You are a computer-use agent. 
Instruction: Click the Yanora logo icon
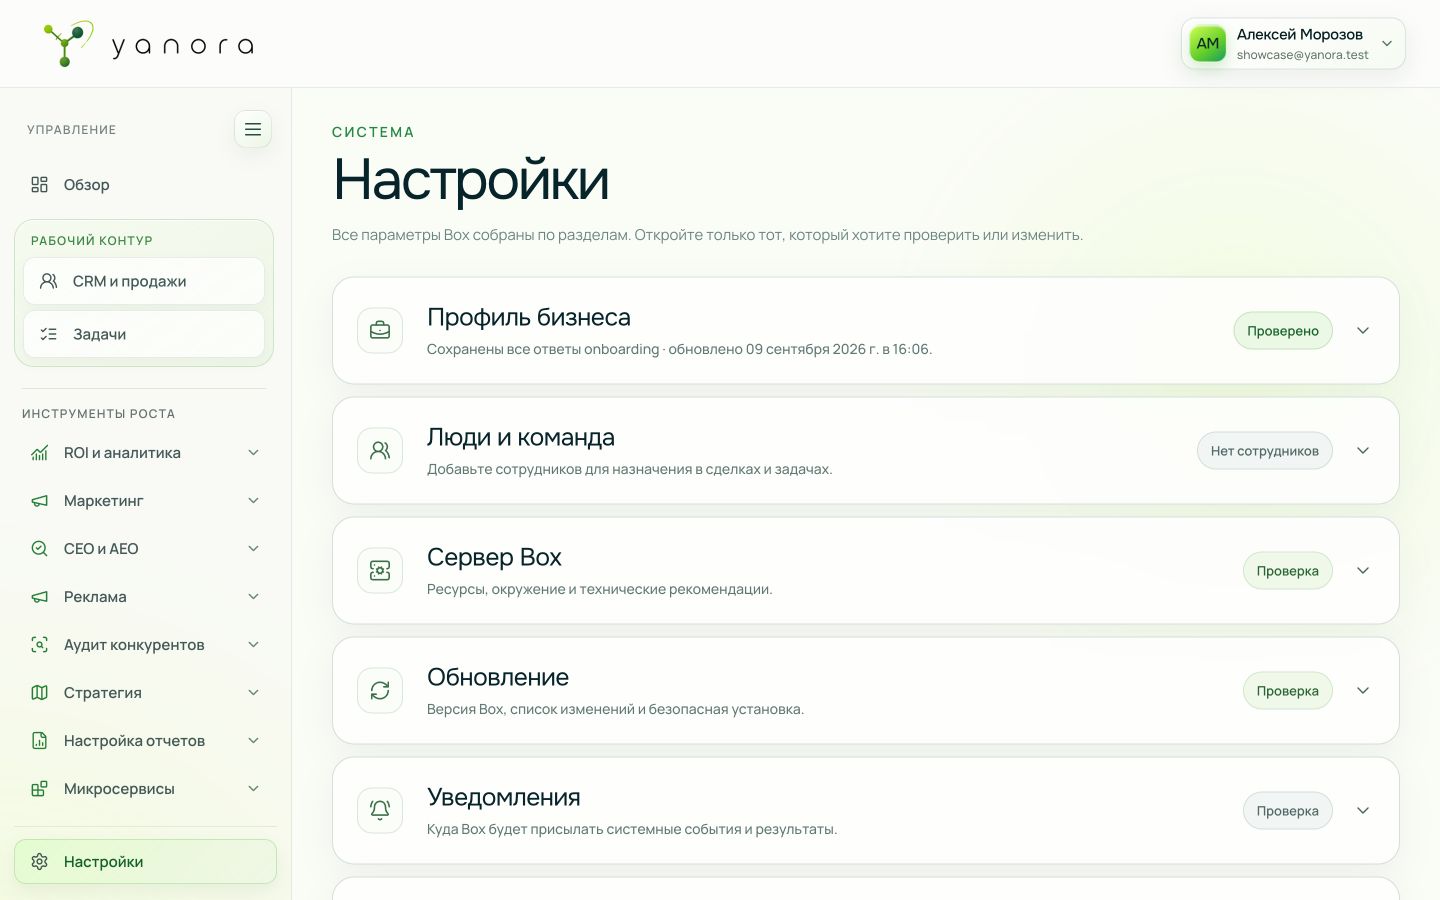click(68, 44)
